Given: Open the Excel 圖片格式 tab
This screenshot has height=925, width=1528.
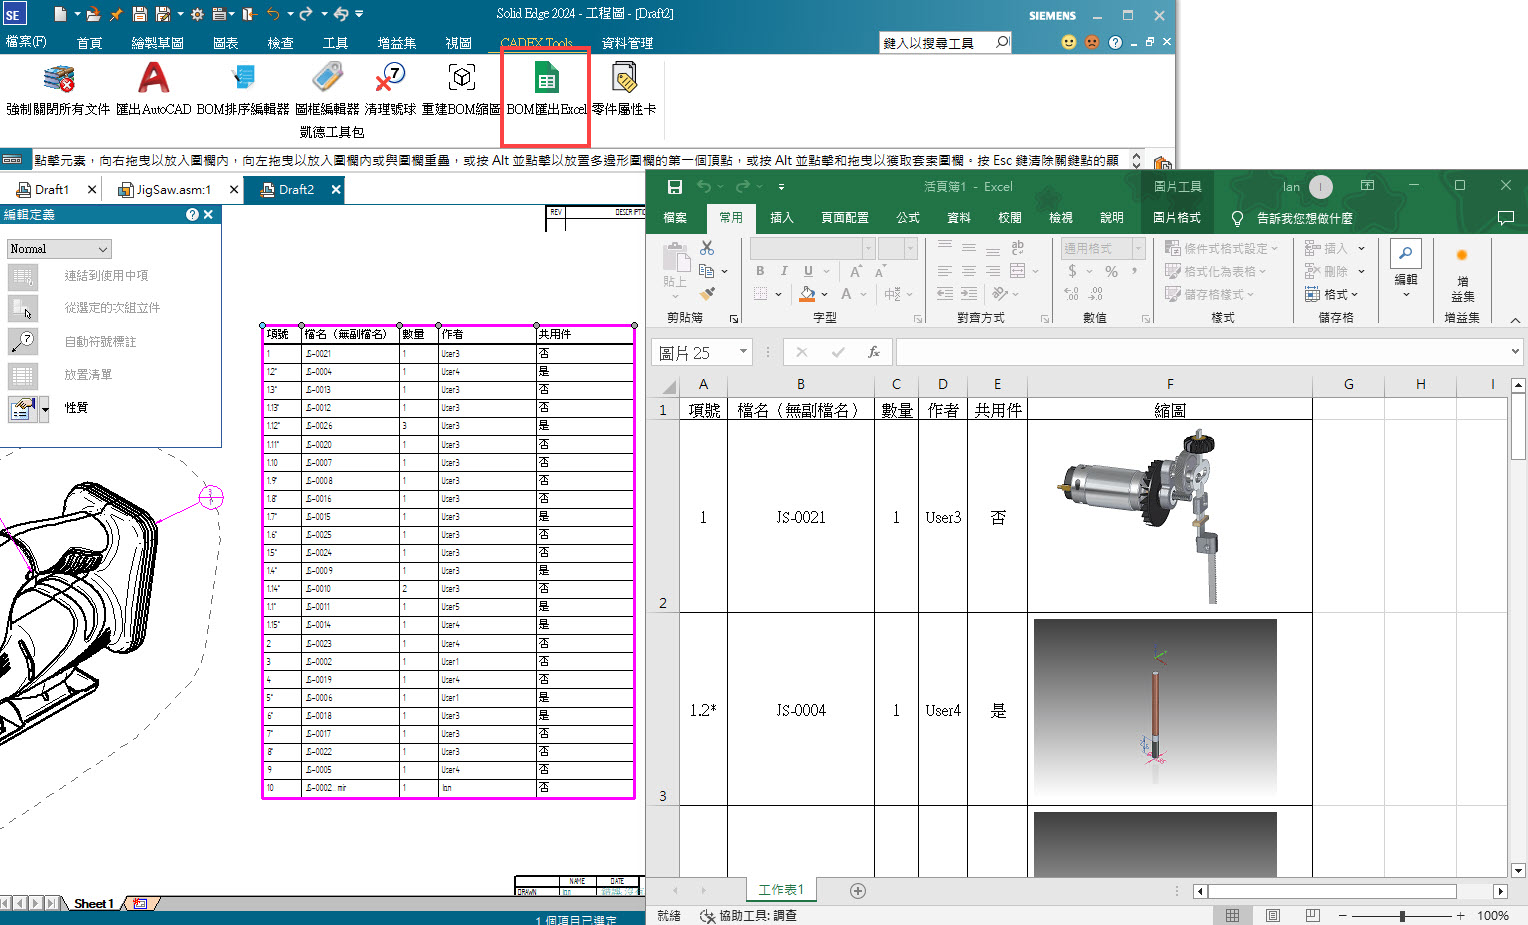Looking at the screenshot, I should 1176,218.
